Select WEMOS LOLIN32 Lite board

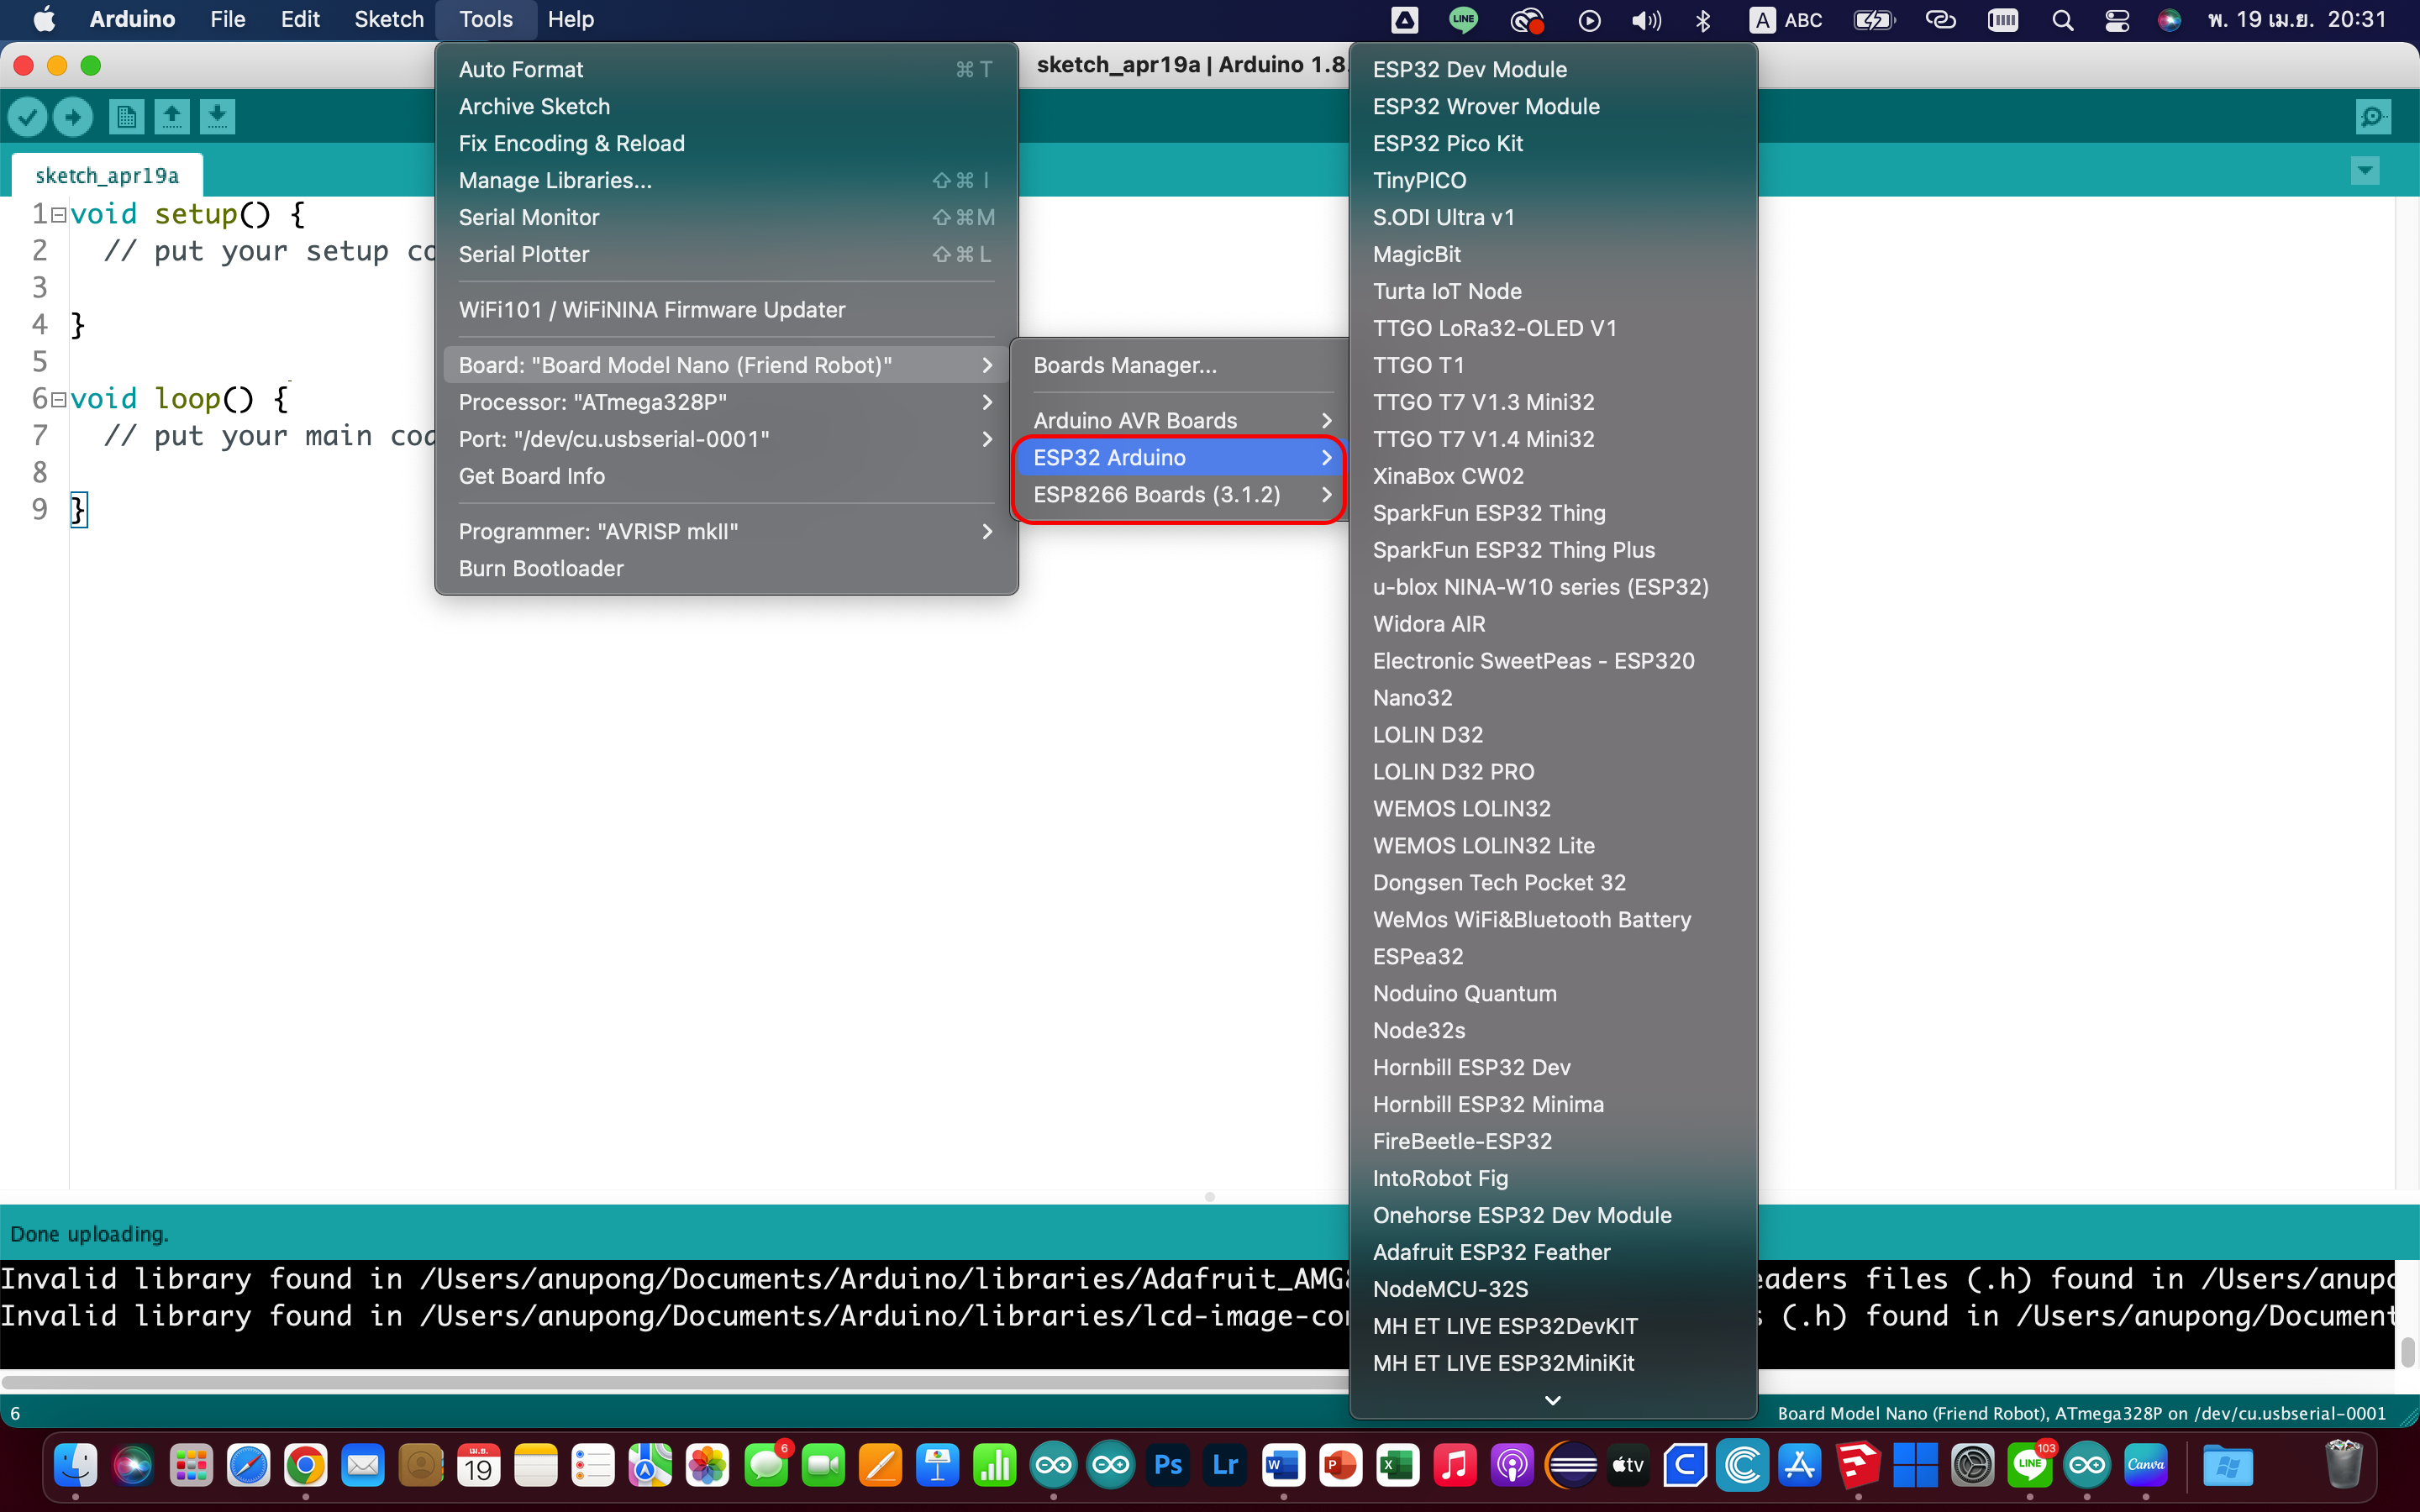(x=1552, y=845)
